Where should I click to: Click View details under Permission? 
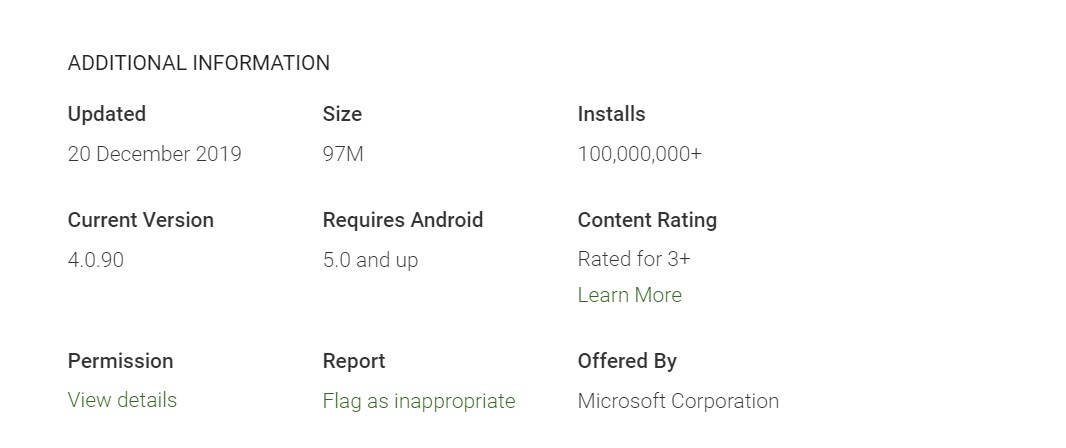point(122,400)
